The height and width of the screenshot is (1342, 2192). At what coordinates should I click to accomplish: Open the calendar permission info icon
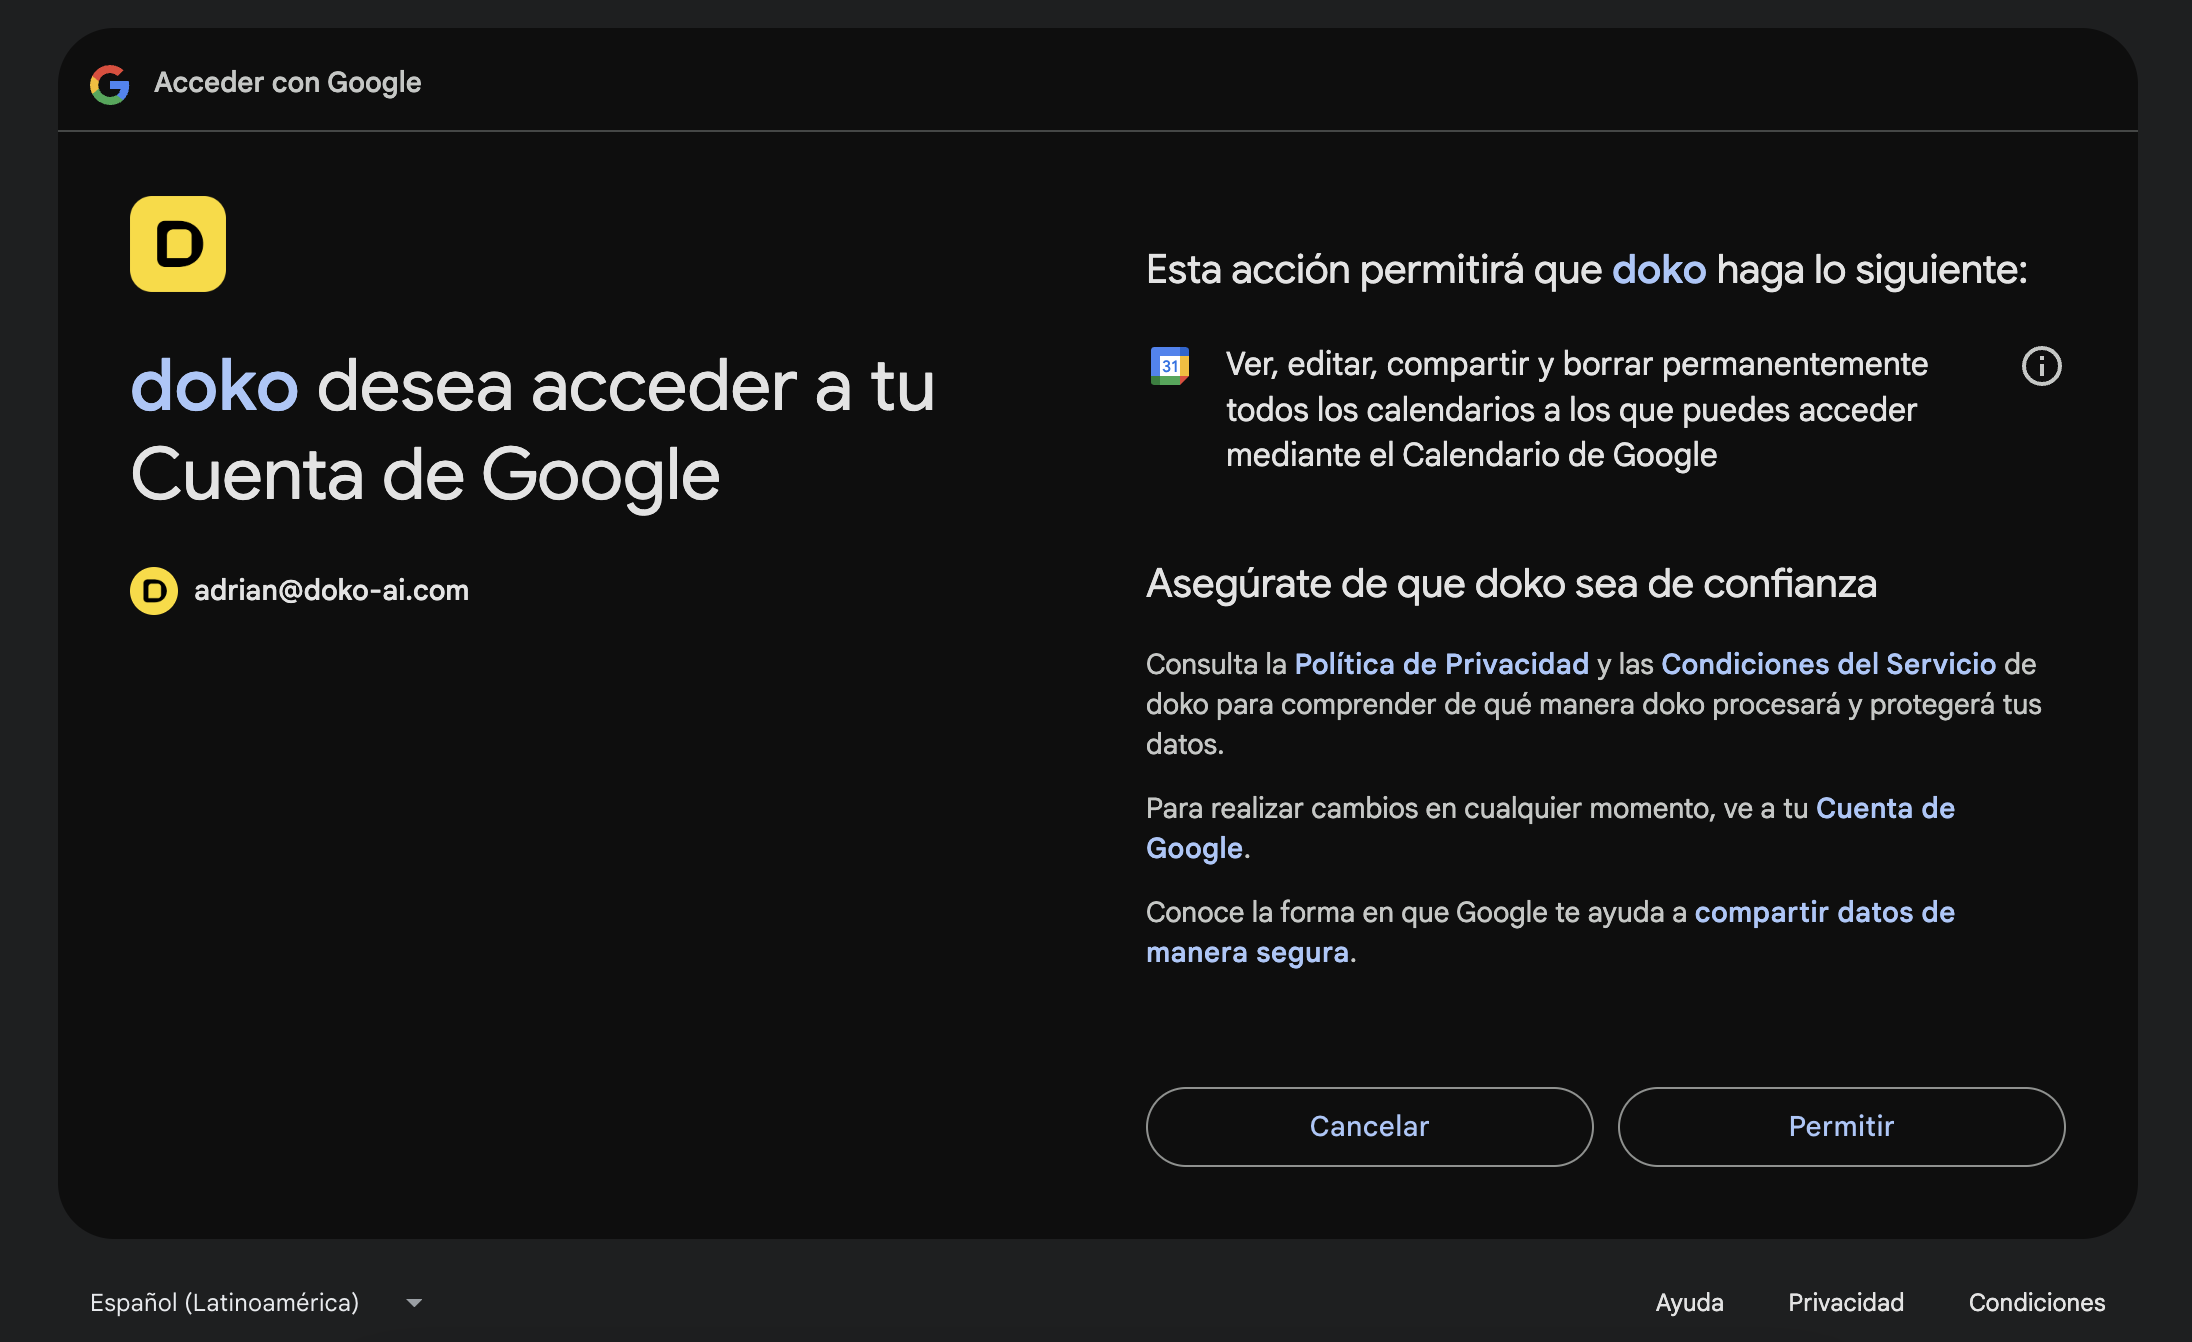2041,366
